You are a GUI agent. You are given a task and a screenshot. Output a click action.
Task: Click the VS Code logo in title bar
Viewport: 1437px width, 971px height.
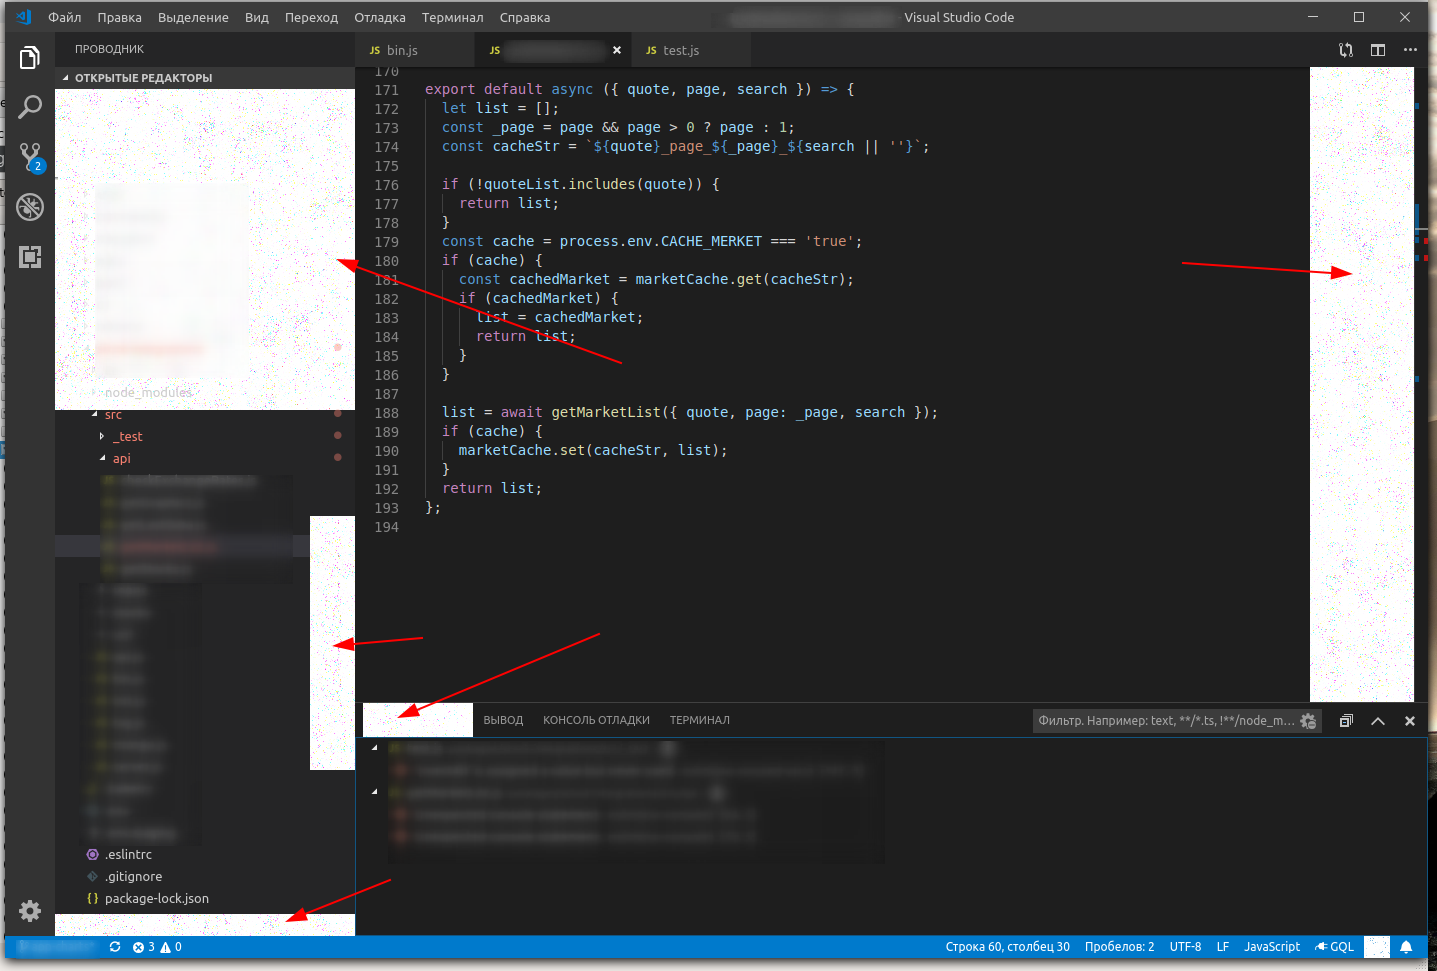[24, 17]
